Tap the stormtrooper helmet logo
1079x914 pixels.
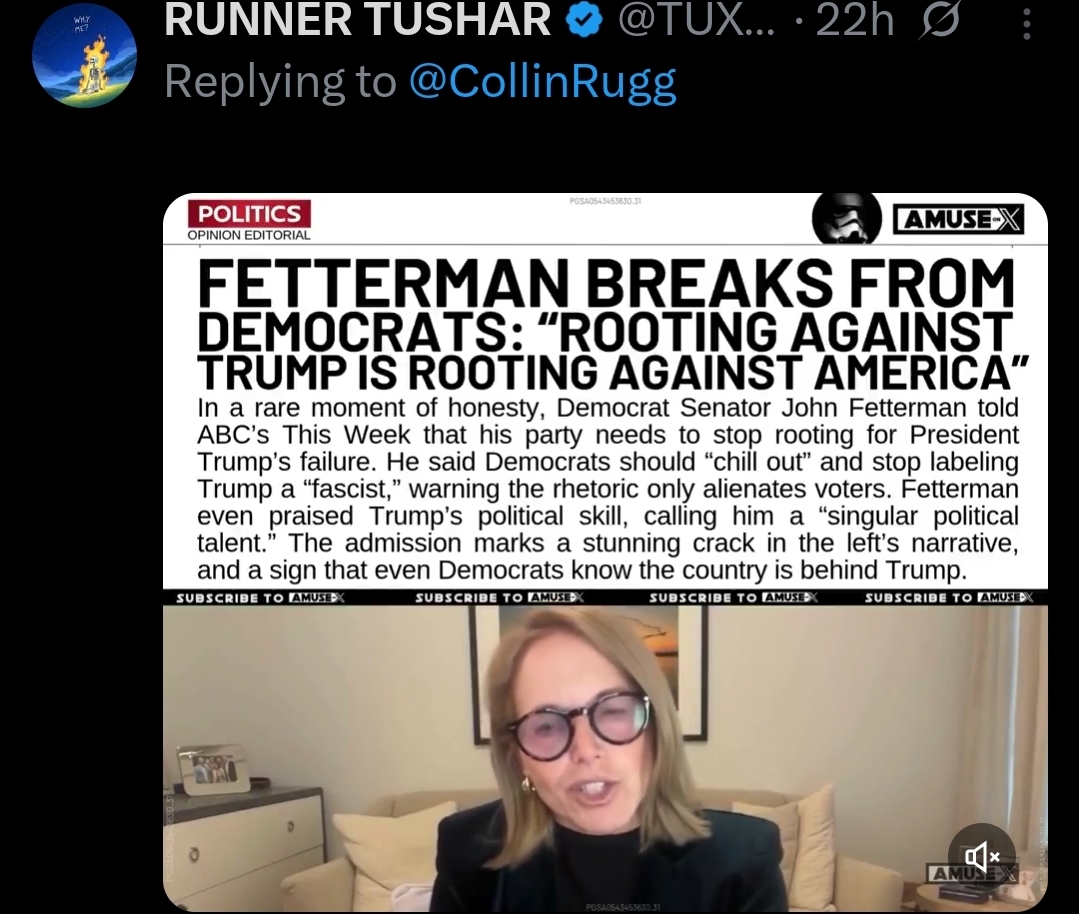(846, 218)
